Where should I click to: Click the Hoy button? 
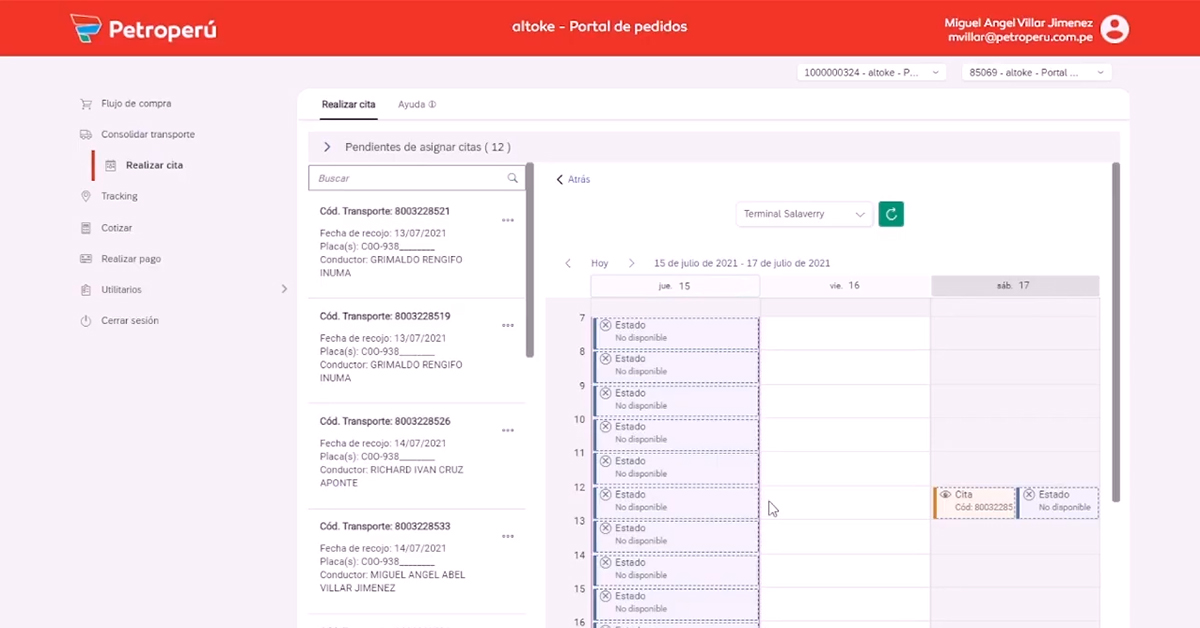click(x=599, y=264)
